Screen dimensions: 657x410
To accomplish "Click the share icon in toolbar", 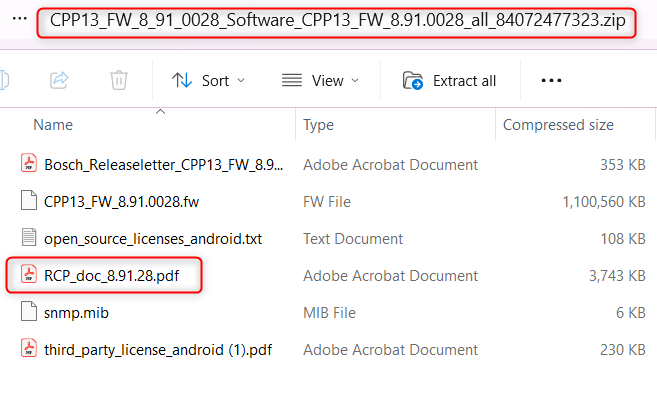I will point(59,80).
